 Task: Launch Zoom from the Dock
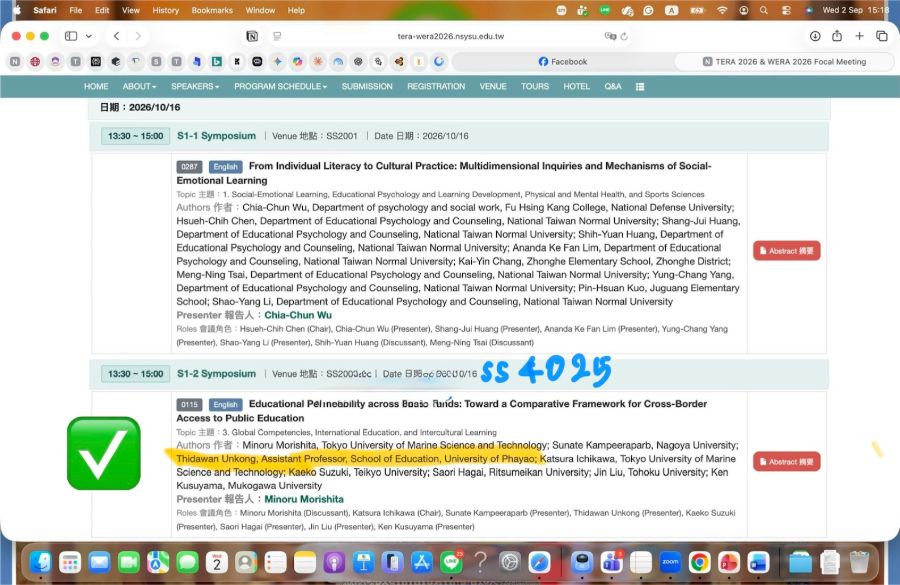tap(670, 562)
